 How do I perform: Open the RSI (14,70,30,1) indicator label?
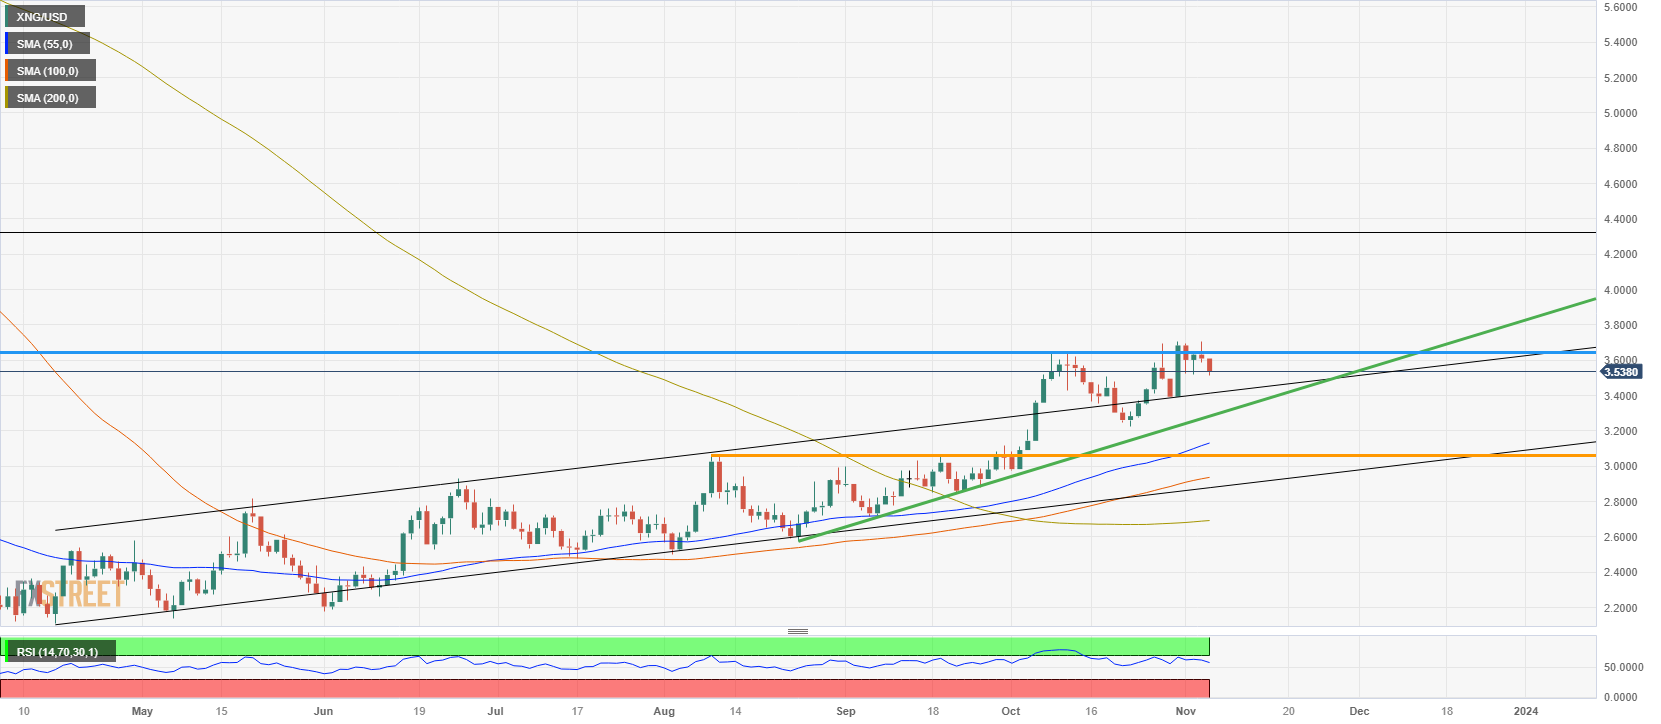(x=58, y=652)
